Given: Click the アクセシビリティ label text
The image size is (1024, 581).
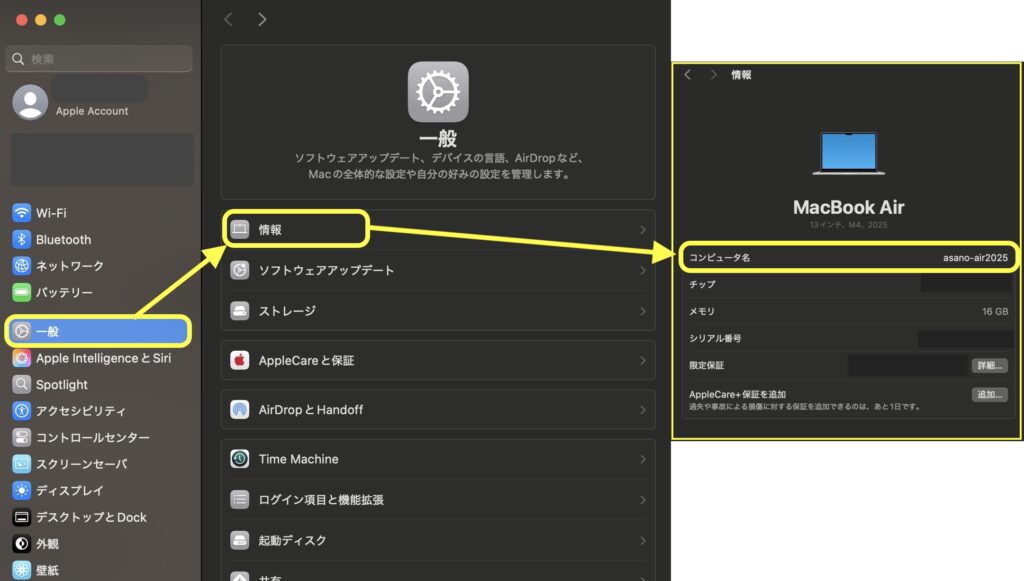Looking at the screenshot, I should click(80, 411).
